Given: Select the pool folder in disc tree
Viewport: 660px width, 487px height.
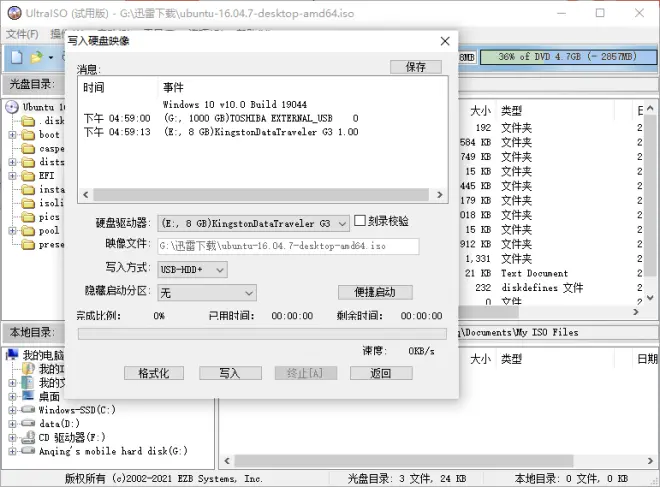Looking at the screenshot, I should click(x=41, y=231).
